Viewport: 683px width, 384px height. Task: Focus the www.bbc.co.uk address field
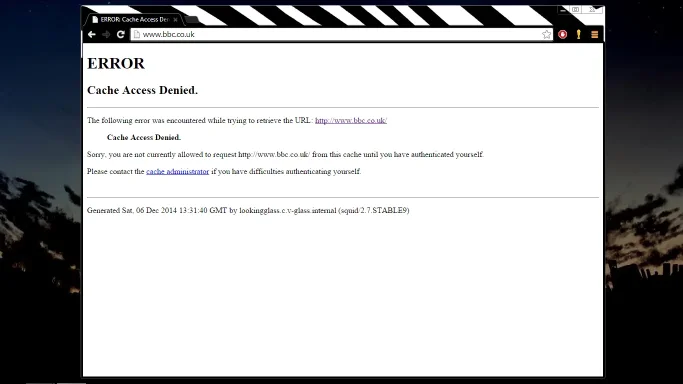(342, 34)
